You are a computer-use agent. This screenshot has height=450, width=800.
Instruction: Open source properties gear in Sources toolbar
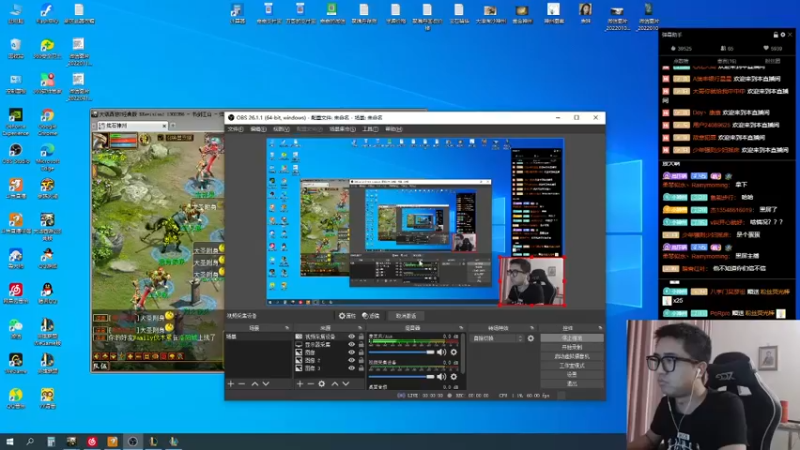tap(322, 383)
